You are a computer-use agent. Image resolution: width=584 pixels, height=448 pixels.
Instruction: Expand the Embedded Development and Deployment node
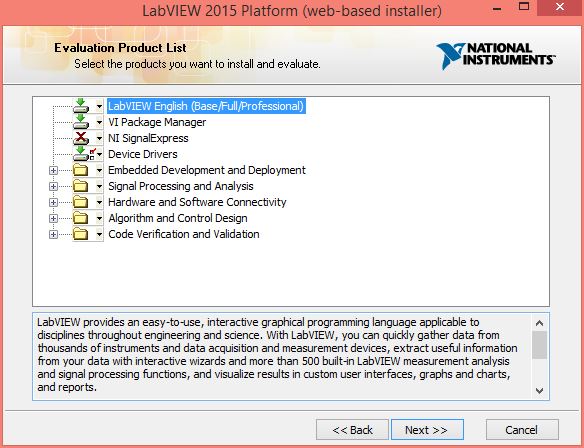(53, 171)
